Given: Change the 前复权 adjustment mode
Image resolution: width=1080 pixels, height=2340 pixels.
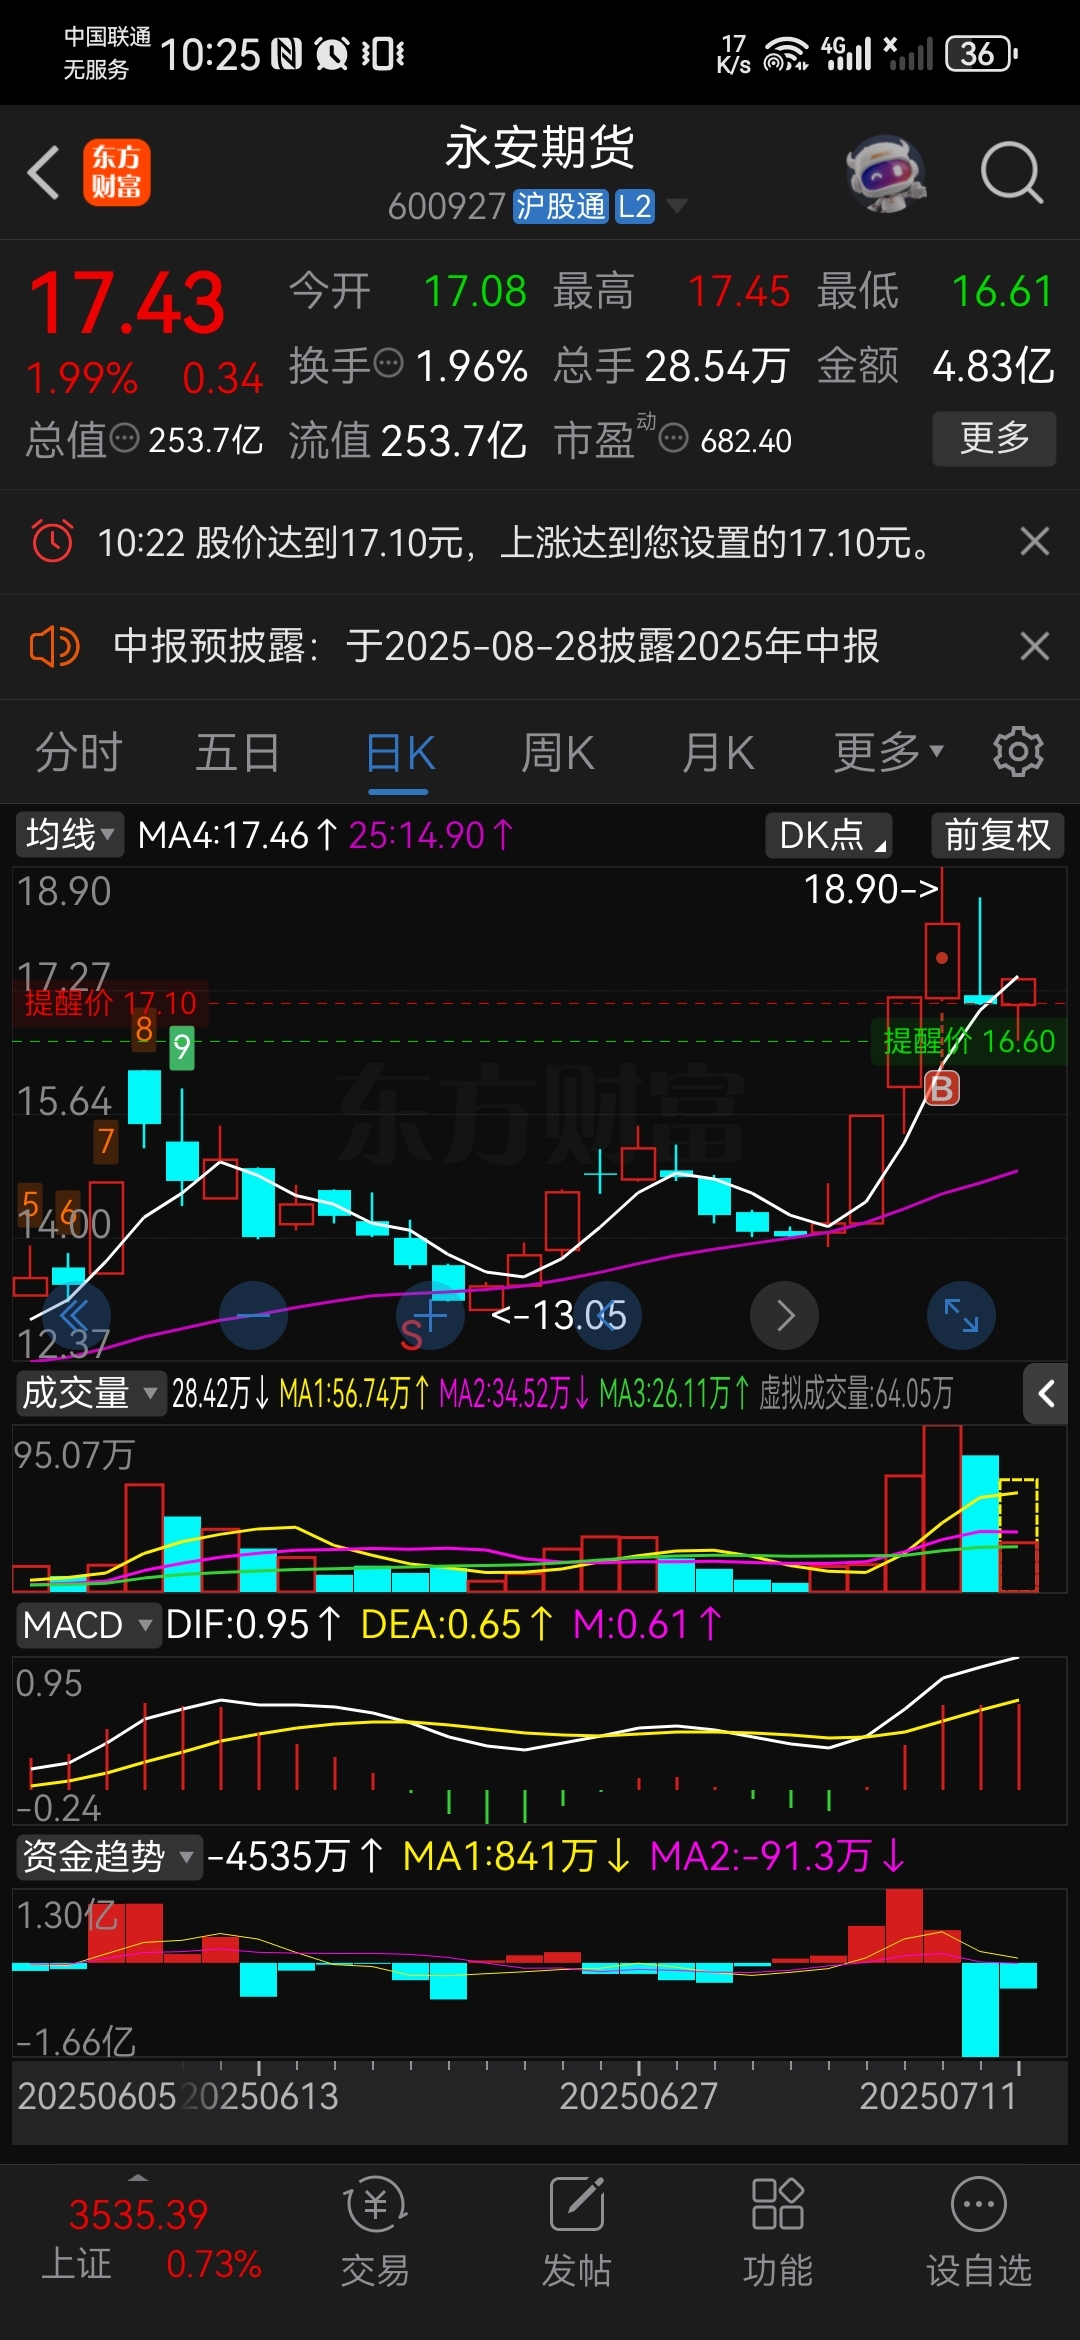Looking at the screenshot, I should 997,835.
